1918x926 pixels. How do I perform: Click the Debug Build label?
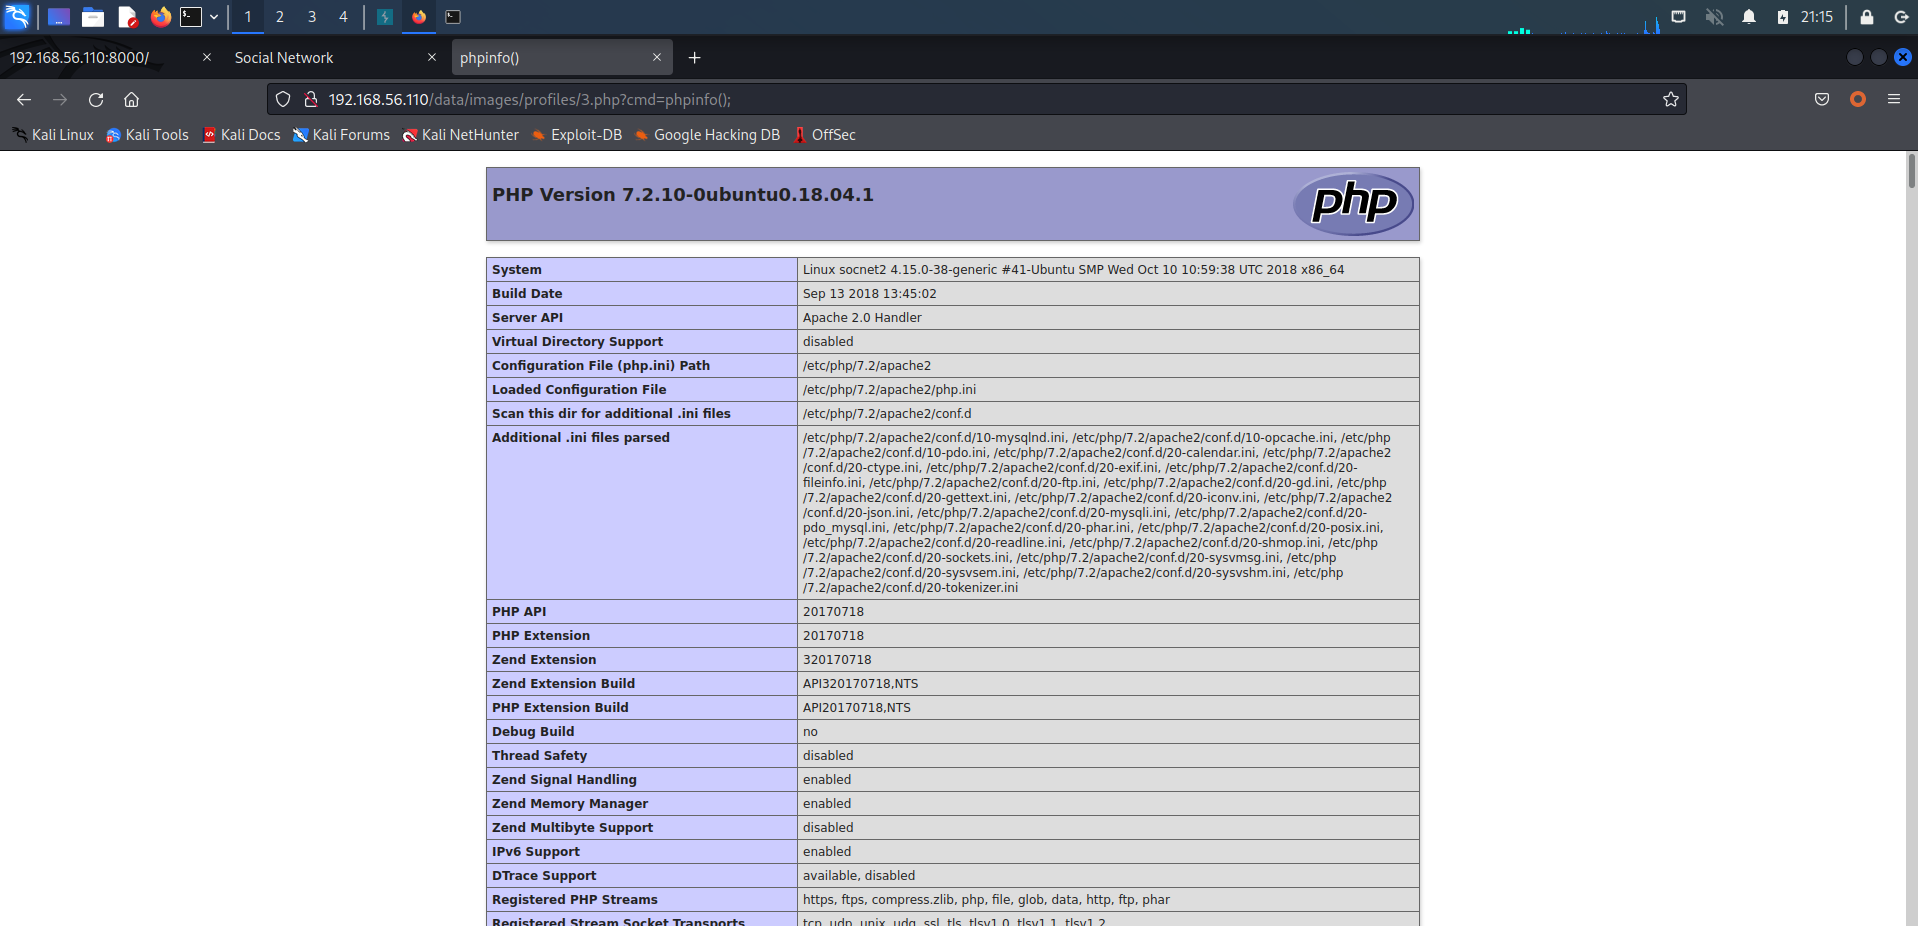click(533, 732)
